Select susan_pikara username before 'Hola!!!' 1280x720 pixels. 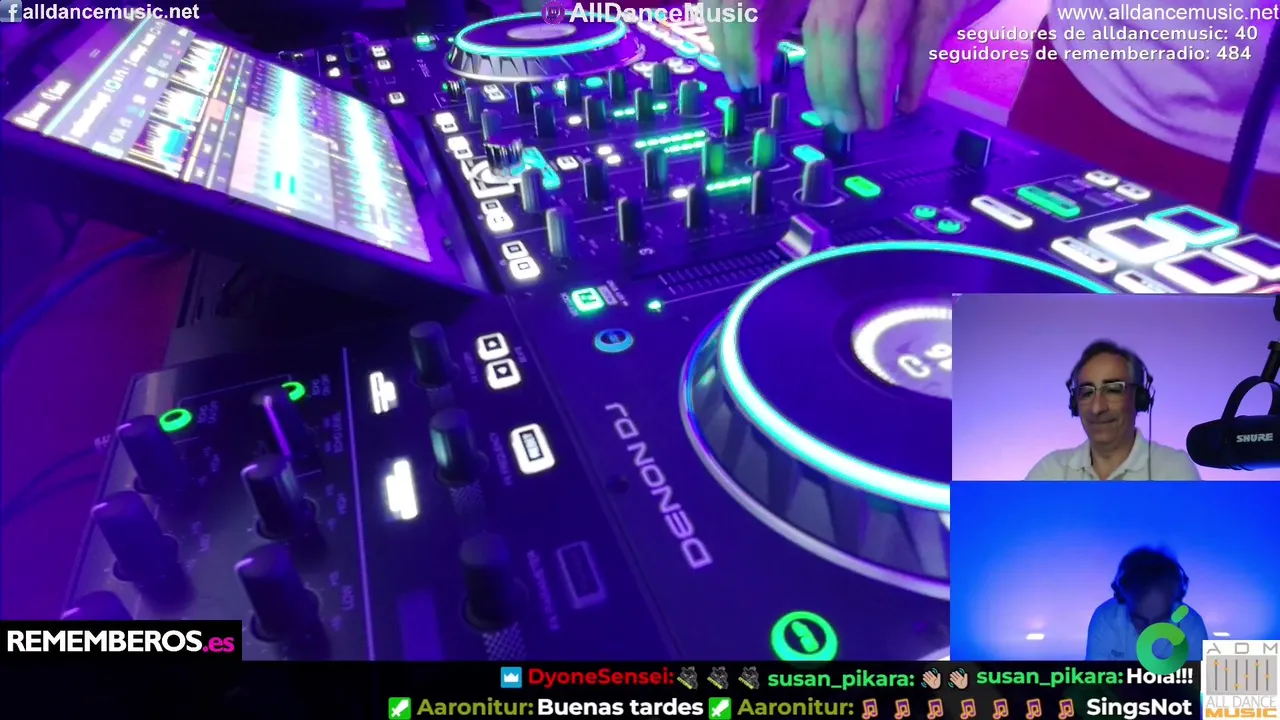pos(1050,678)
